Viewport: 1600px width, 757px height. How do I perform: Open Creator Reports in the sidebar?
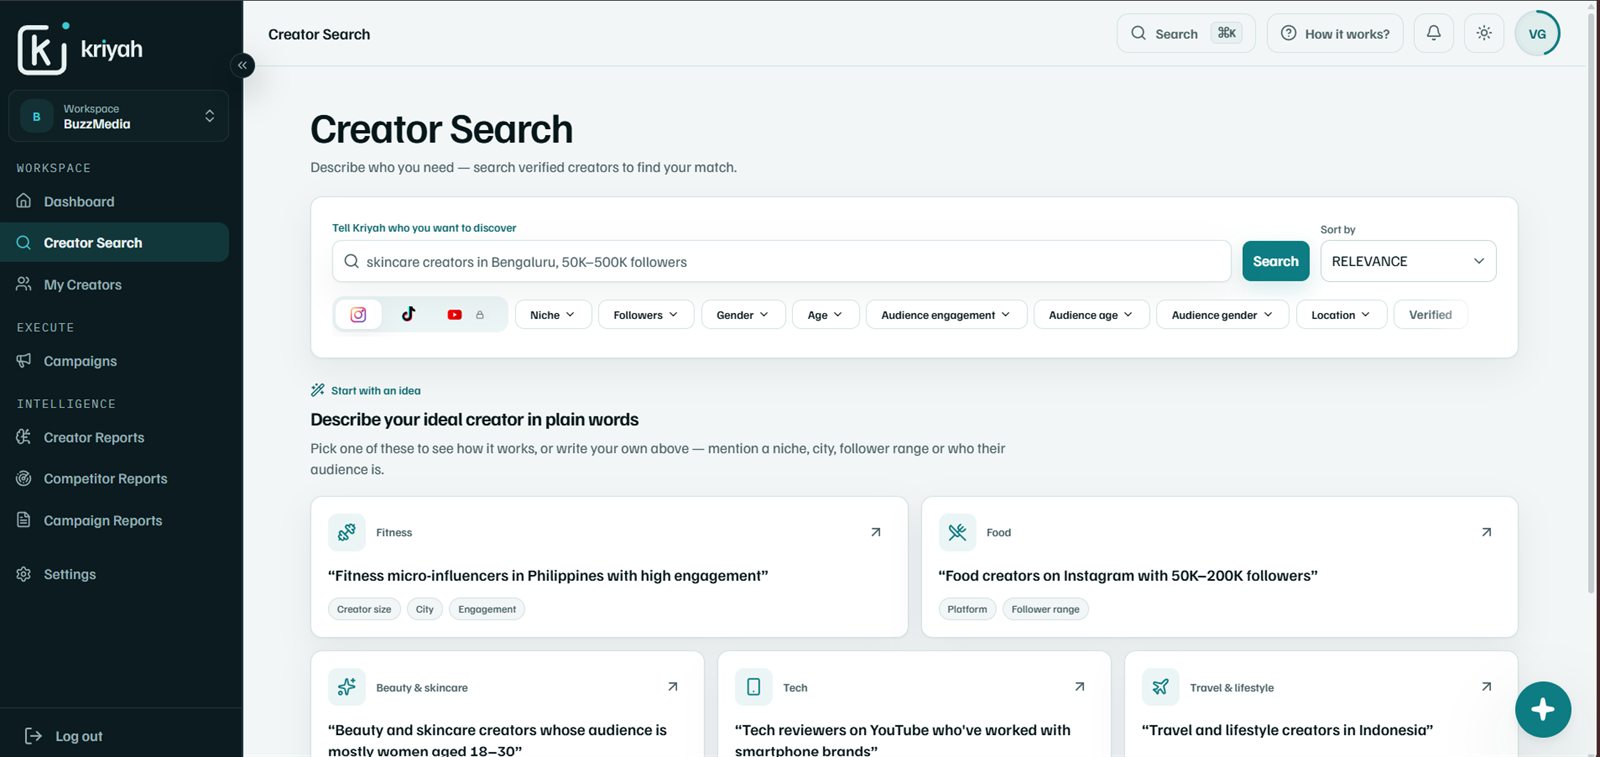[x=114, y=437]
